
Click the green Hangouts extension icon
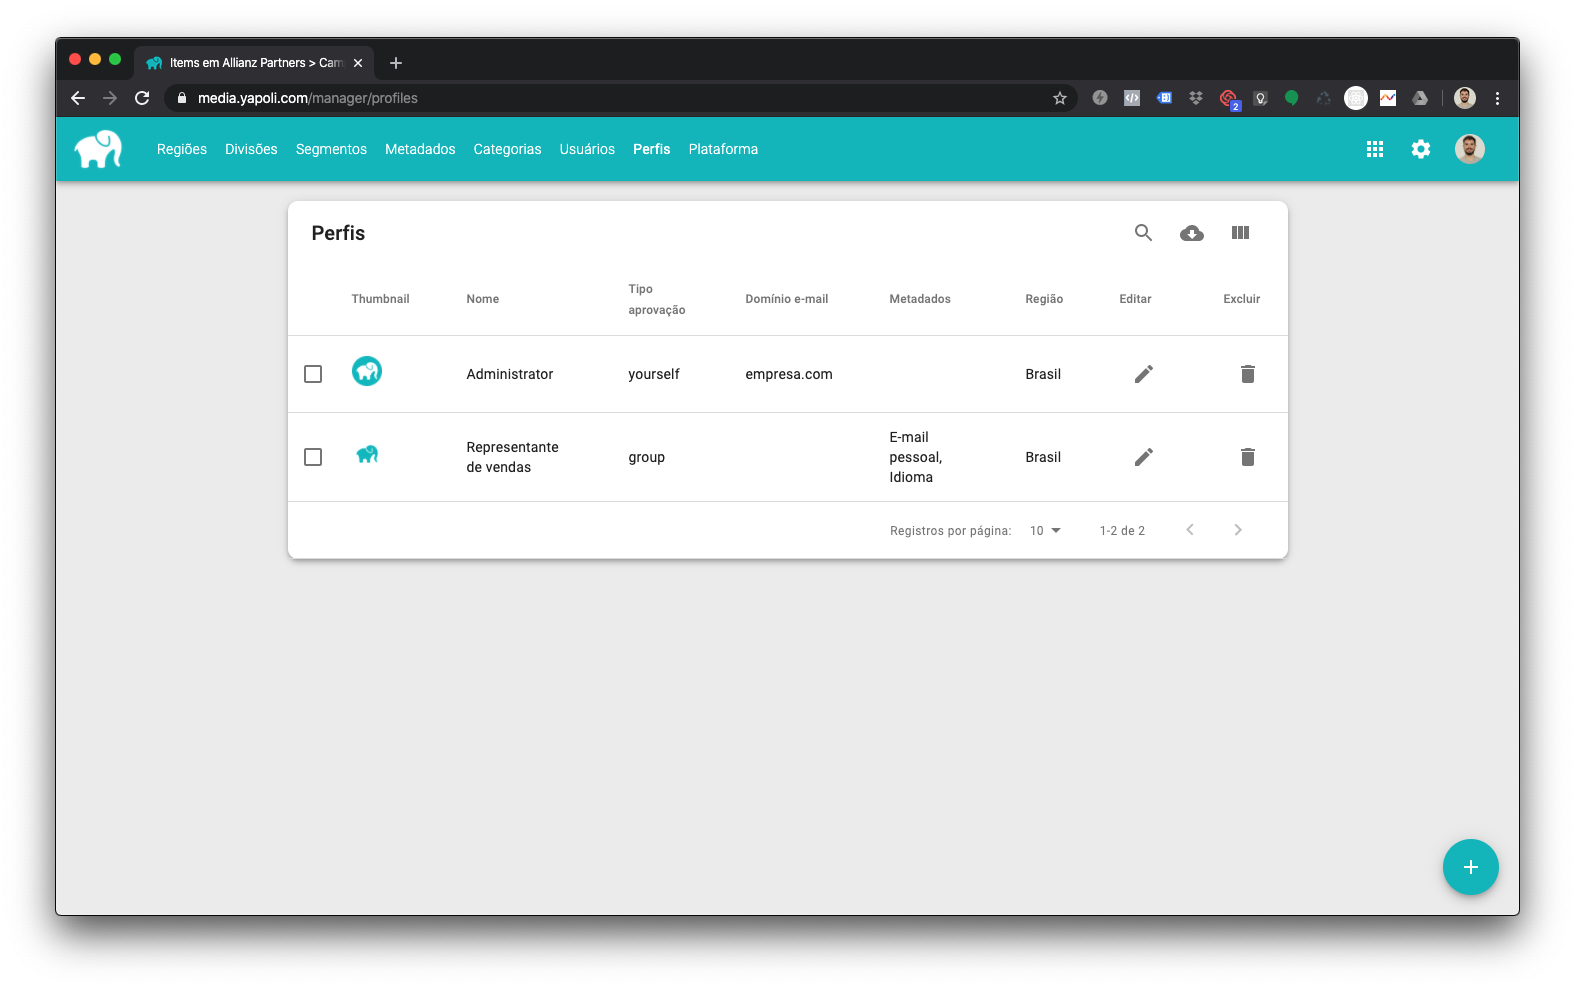pos(1292,98)
